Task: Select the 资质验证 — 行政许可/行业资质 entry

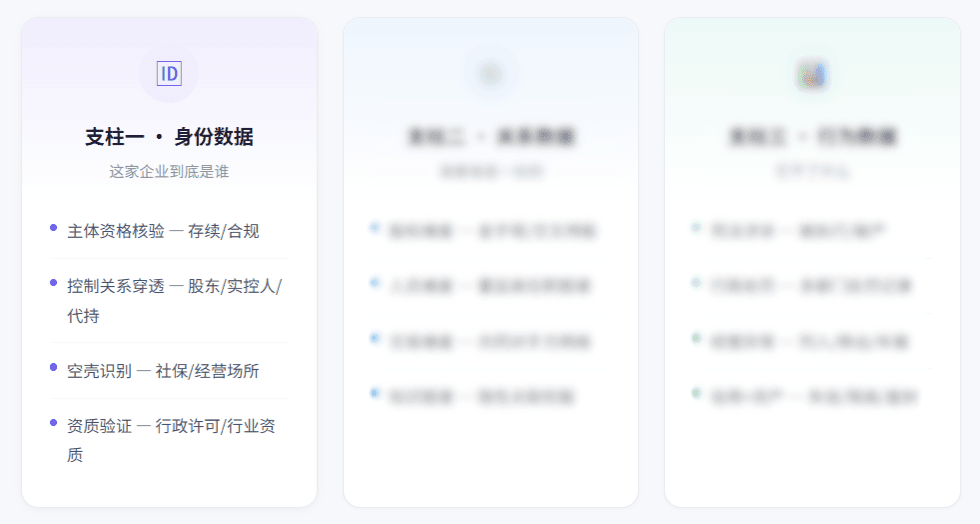Action: [169, 440]
